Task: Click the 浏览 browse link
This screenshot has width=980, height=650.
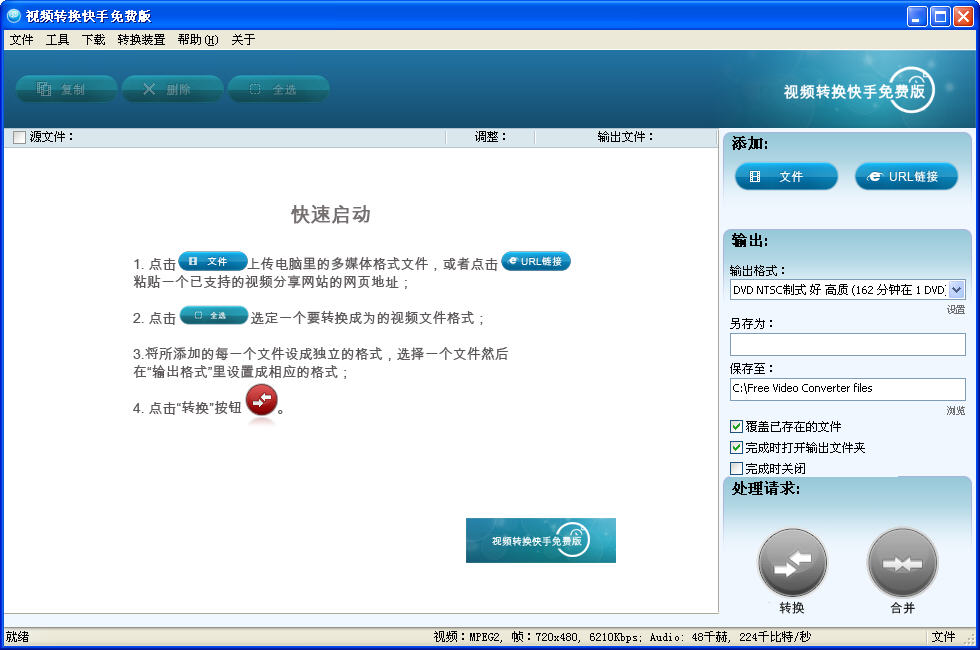Action: point(955,411)
